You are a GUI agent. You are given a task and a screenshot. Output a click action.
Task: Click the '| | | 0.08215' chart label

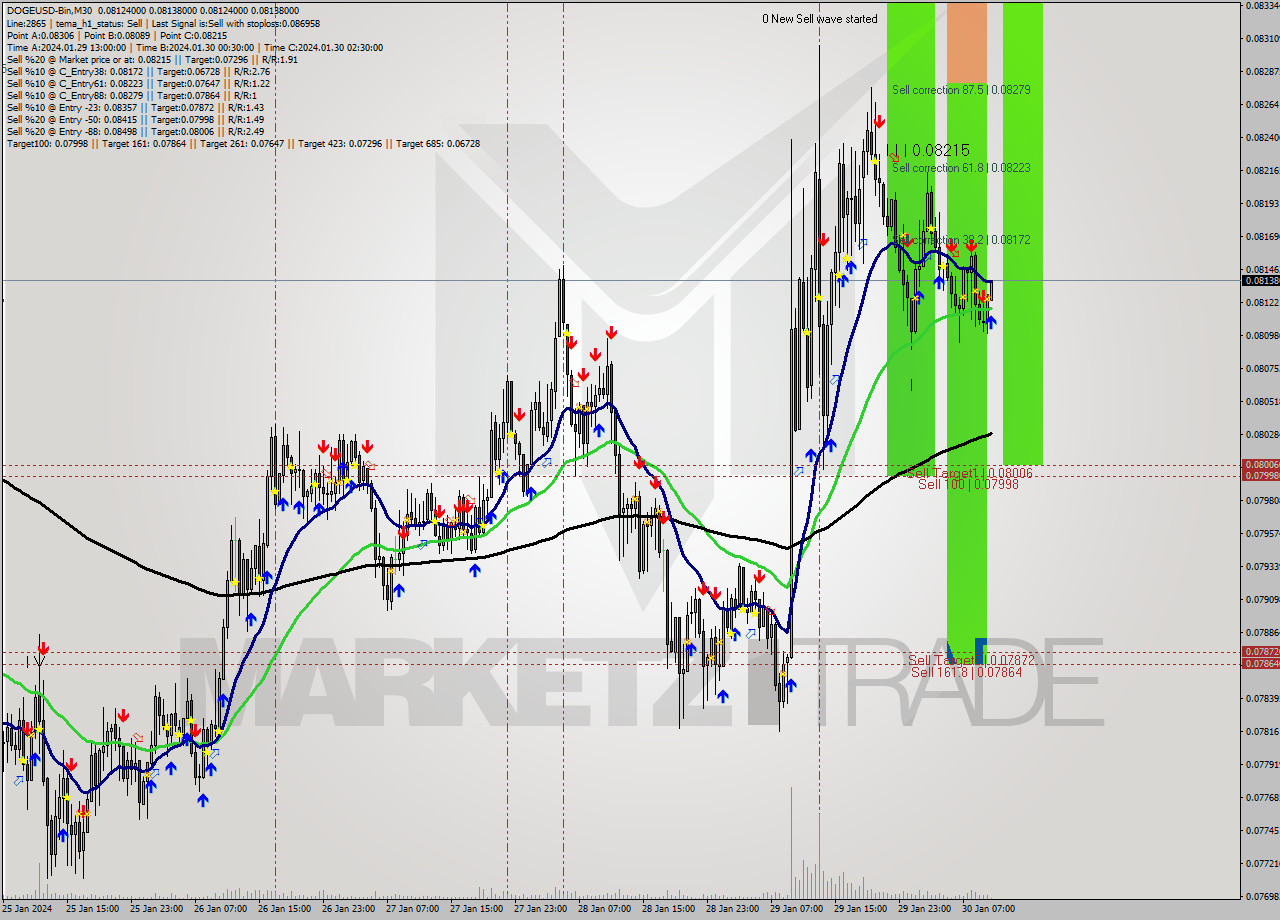coord(928,149)
